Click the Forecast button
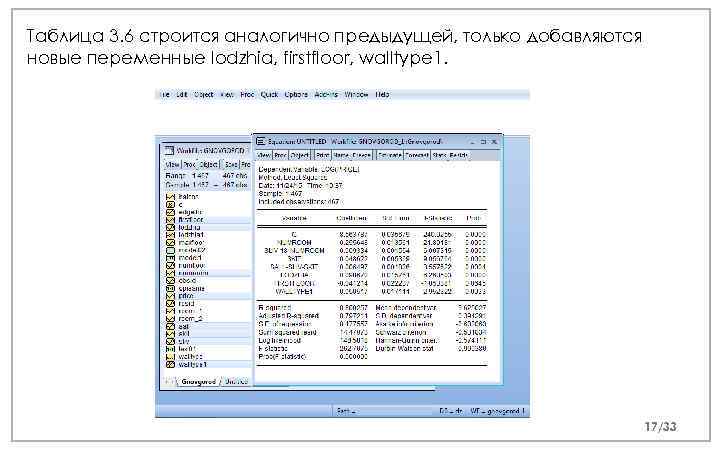The image size is (720, 450). (417, 156)
